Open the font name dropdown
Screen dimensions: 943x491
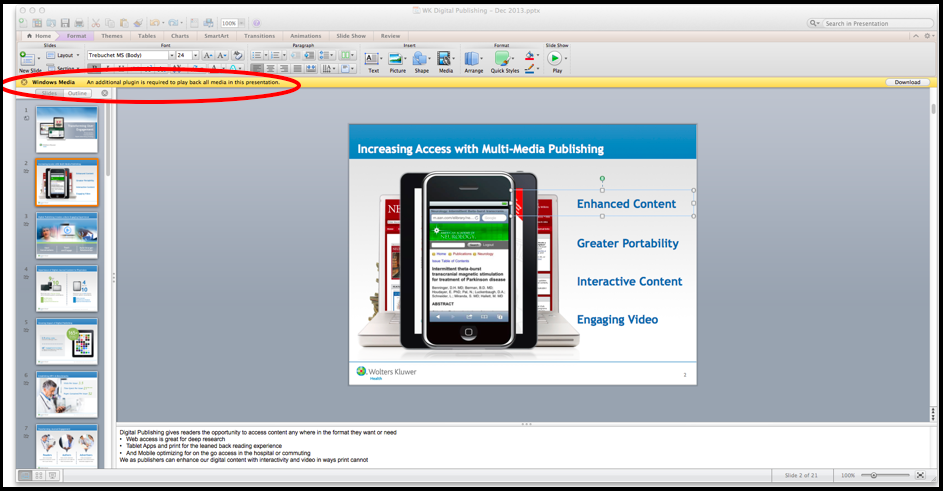click(x=171, y=56)
